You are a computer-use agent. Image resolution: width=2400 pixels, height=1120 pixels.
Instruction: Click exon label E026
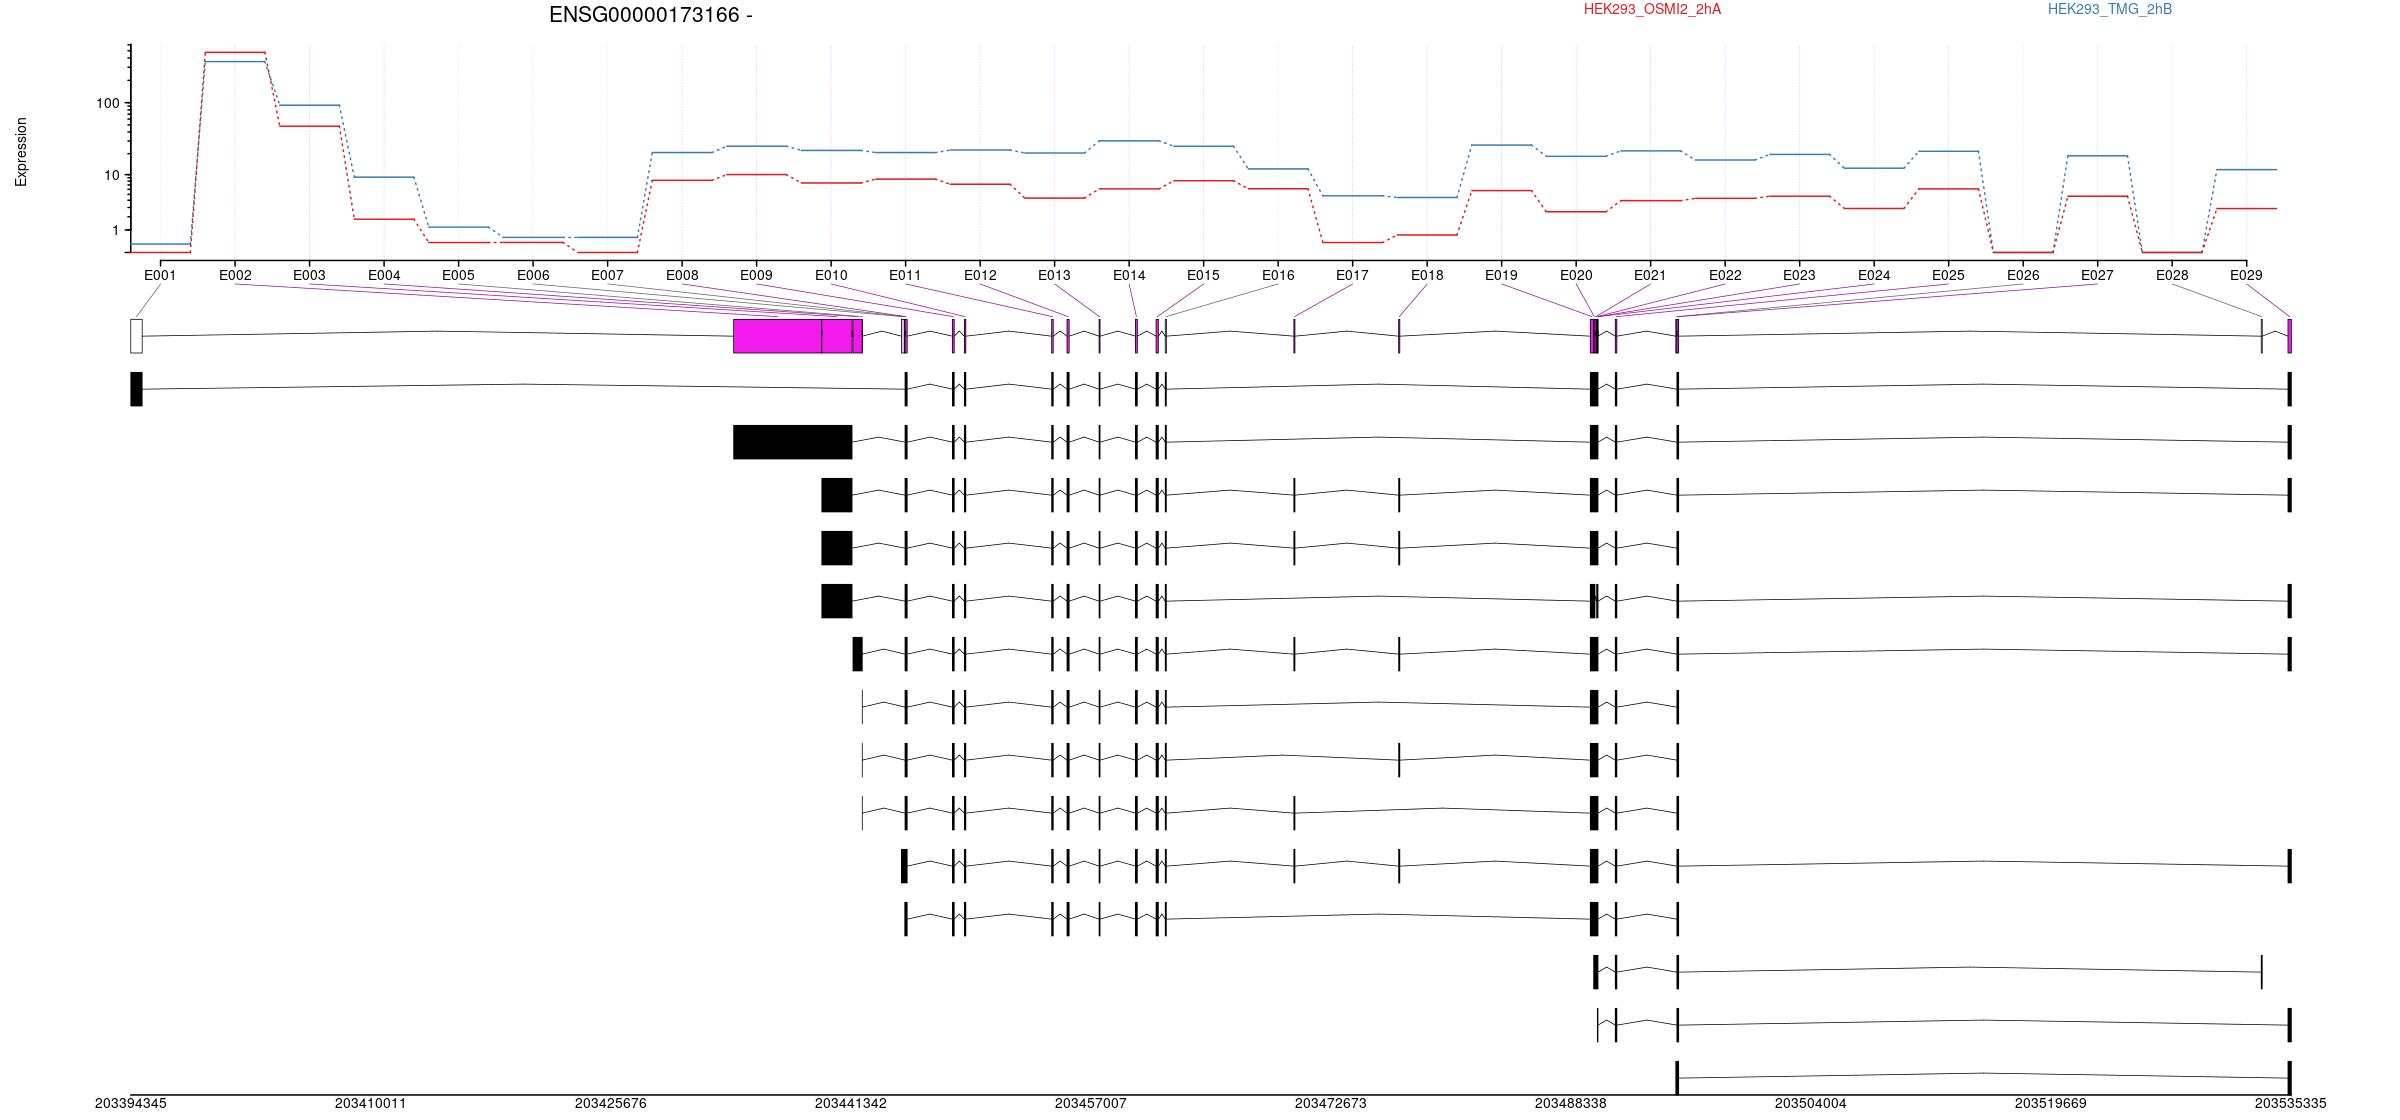pyautogui.click(x=2023, y=275)
